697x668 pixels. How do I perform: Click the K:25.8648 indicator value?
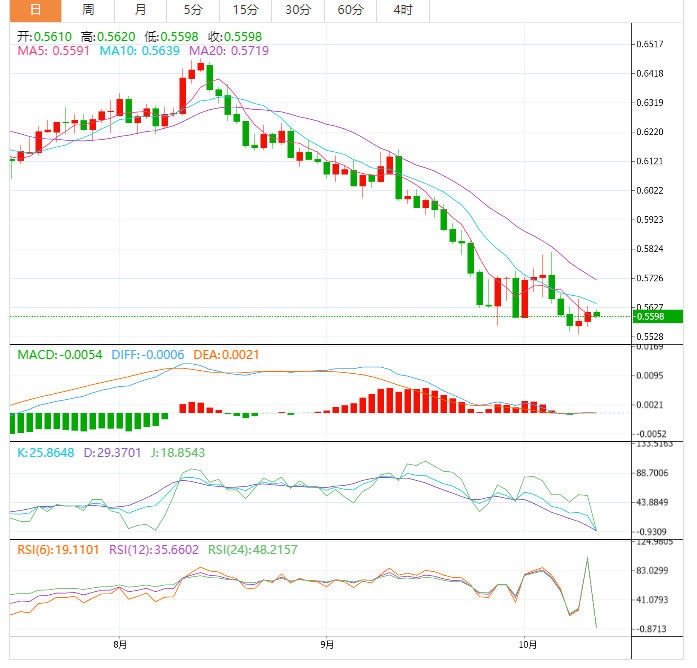(x=46, y=453)
